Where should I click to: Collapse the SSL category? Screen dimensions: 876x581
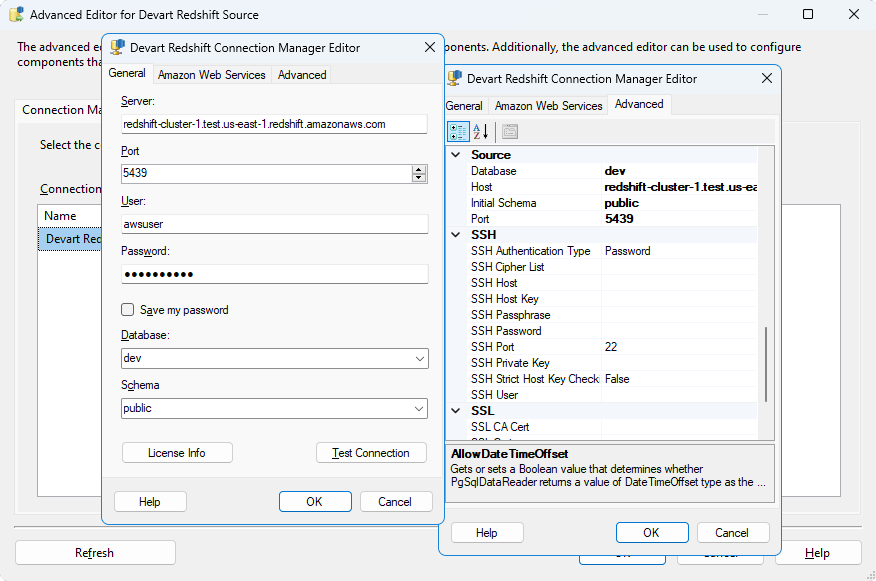click(457, 411)
